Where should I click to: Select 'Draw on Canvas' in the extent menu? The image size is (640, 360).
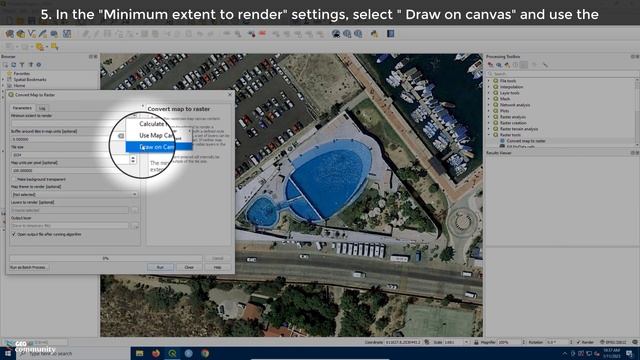(159, 147)
